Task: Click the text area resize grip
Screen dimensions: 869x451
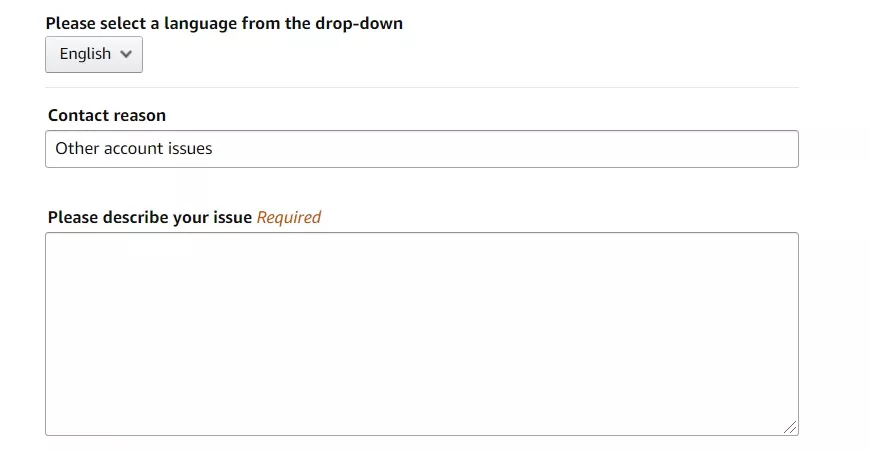Action: coord(791,427)
